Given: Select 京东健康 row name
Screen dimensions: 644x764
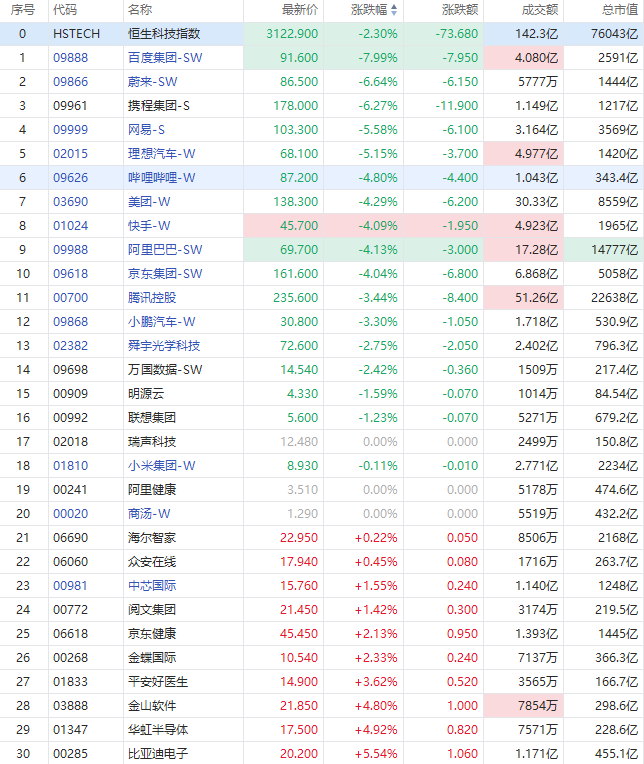Looking at the screenshot, I should coord(152,633).
